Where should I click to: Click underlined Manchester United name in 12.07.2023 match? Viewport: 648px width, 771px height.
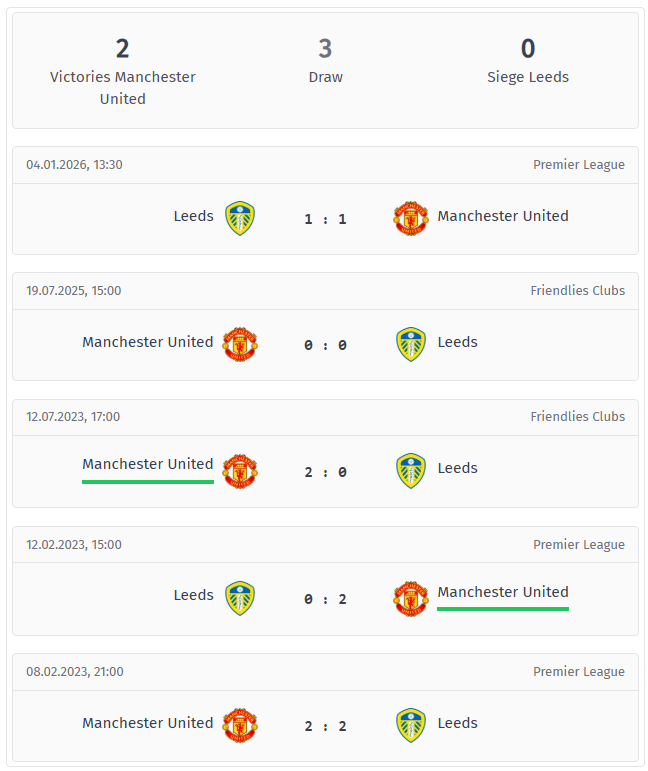pyautogui.click(x=147, y=464)
